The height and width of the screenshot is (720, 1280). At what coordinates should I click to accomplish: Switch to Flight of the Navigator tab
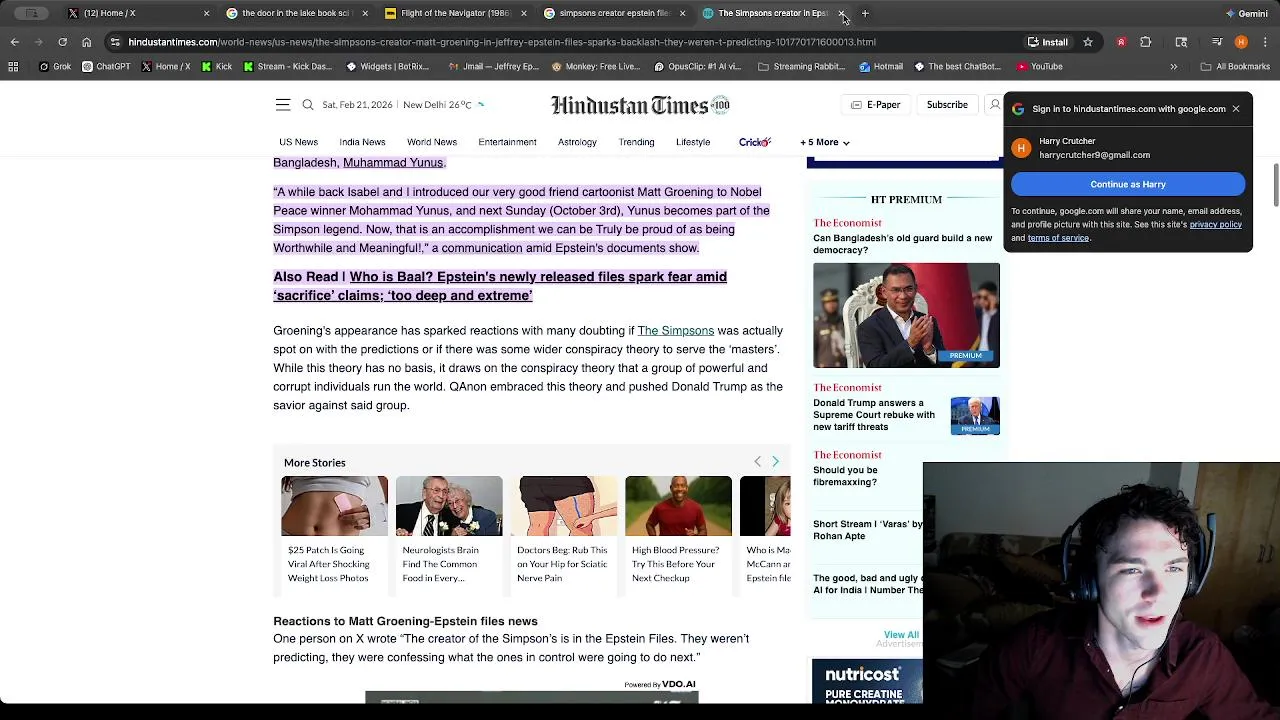455,13
